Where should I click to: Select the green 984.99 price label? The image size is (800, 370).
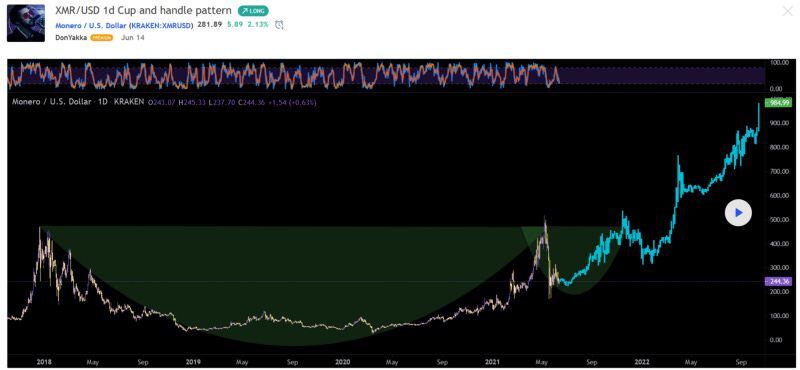pyautogui.click(x=777, y=103)
